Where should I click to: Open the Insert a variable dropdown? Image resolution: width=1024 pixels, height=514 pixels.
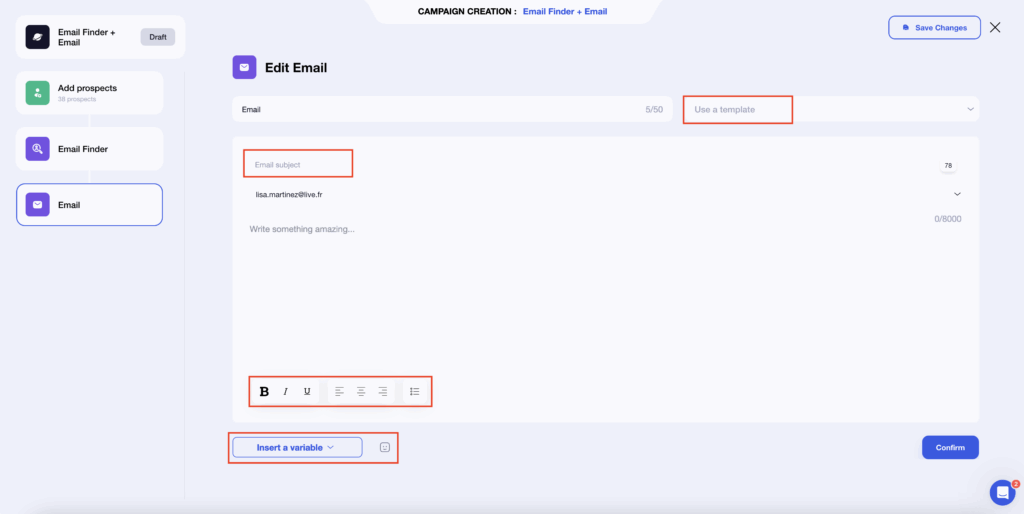(x=297, y=447)
